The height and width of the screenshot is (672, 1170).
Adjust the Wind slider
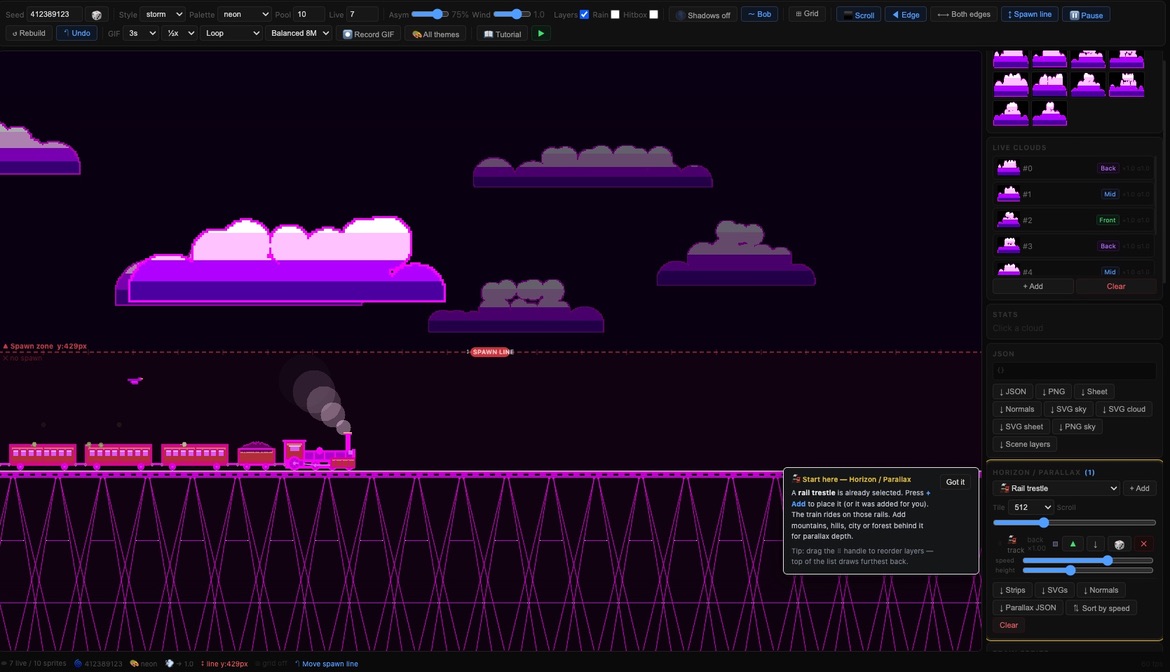(512, 14)
